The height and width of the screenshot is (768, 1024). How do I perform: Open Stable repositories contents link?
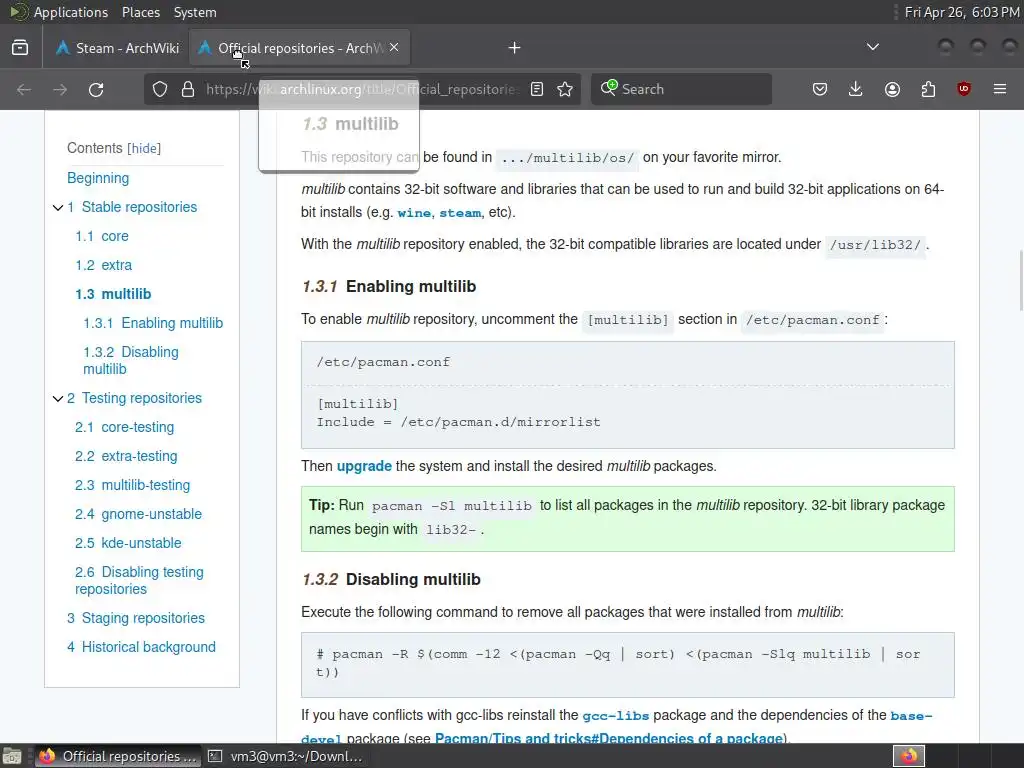point(132,207)
